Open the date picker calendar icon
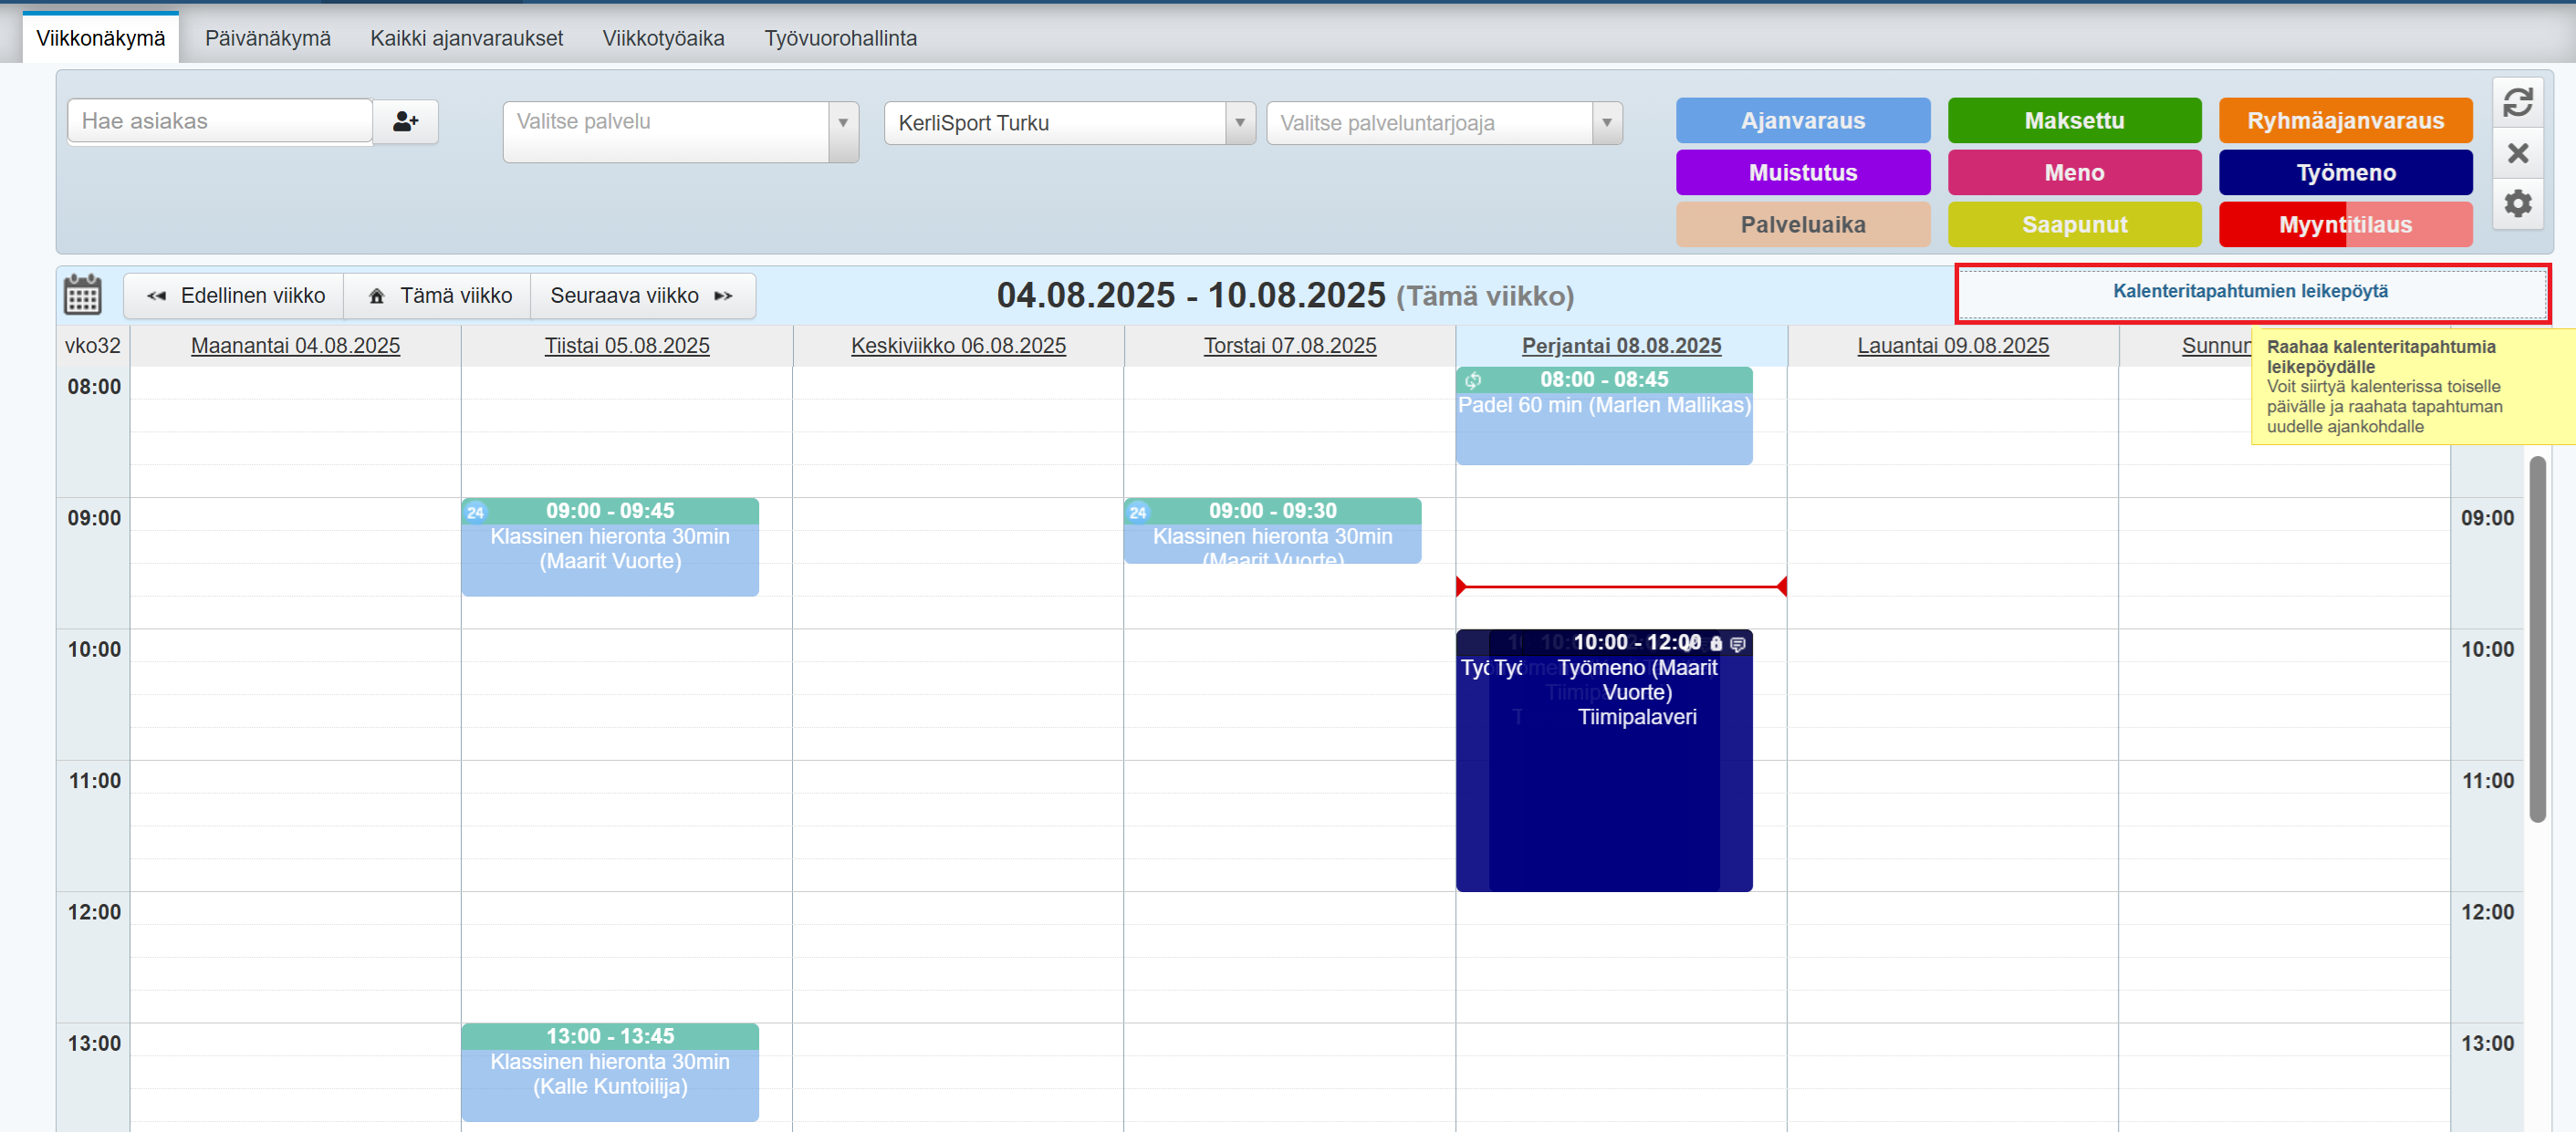This screenshot has height=1132, width=2576. pos(82,295)
